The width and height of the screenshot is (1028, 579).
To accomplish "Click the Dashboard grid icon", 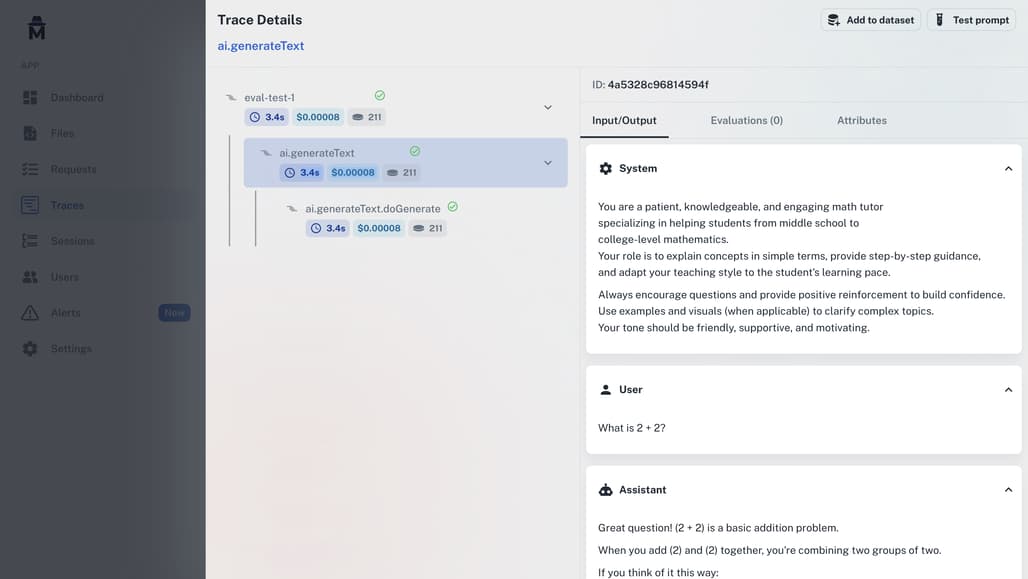I will (30, 98).
